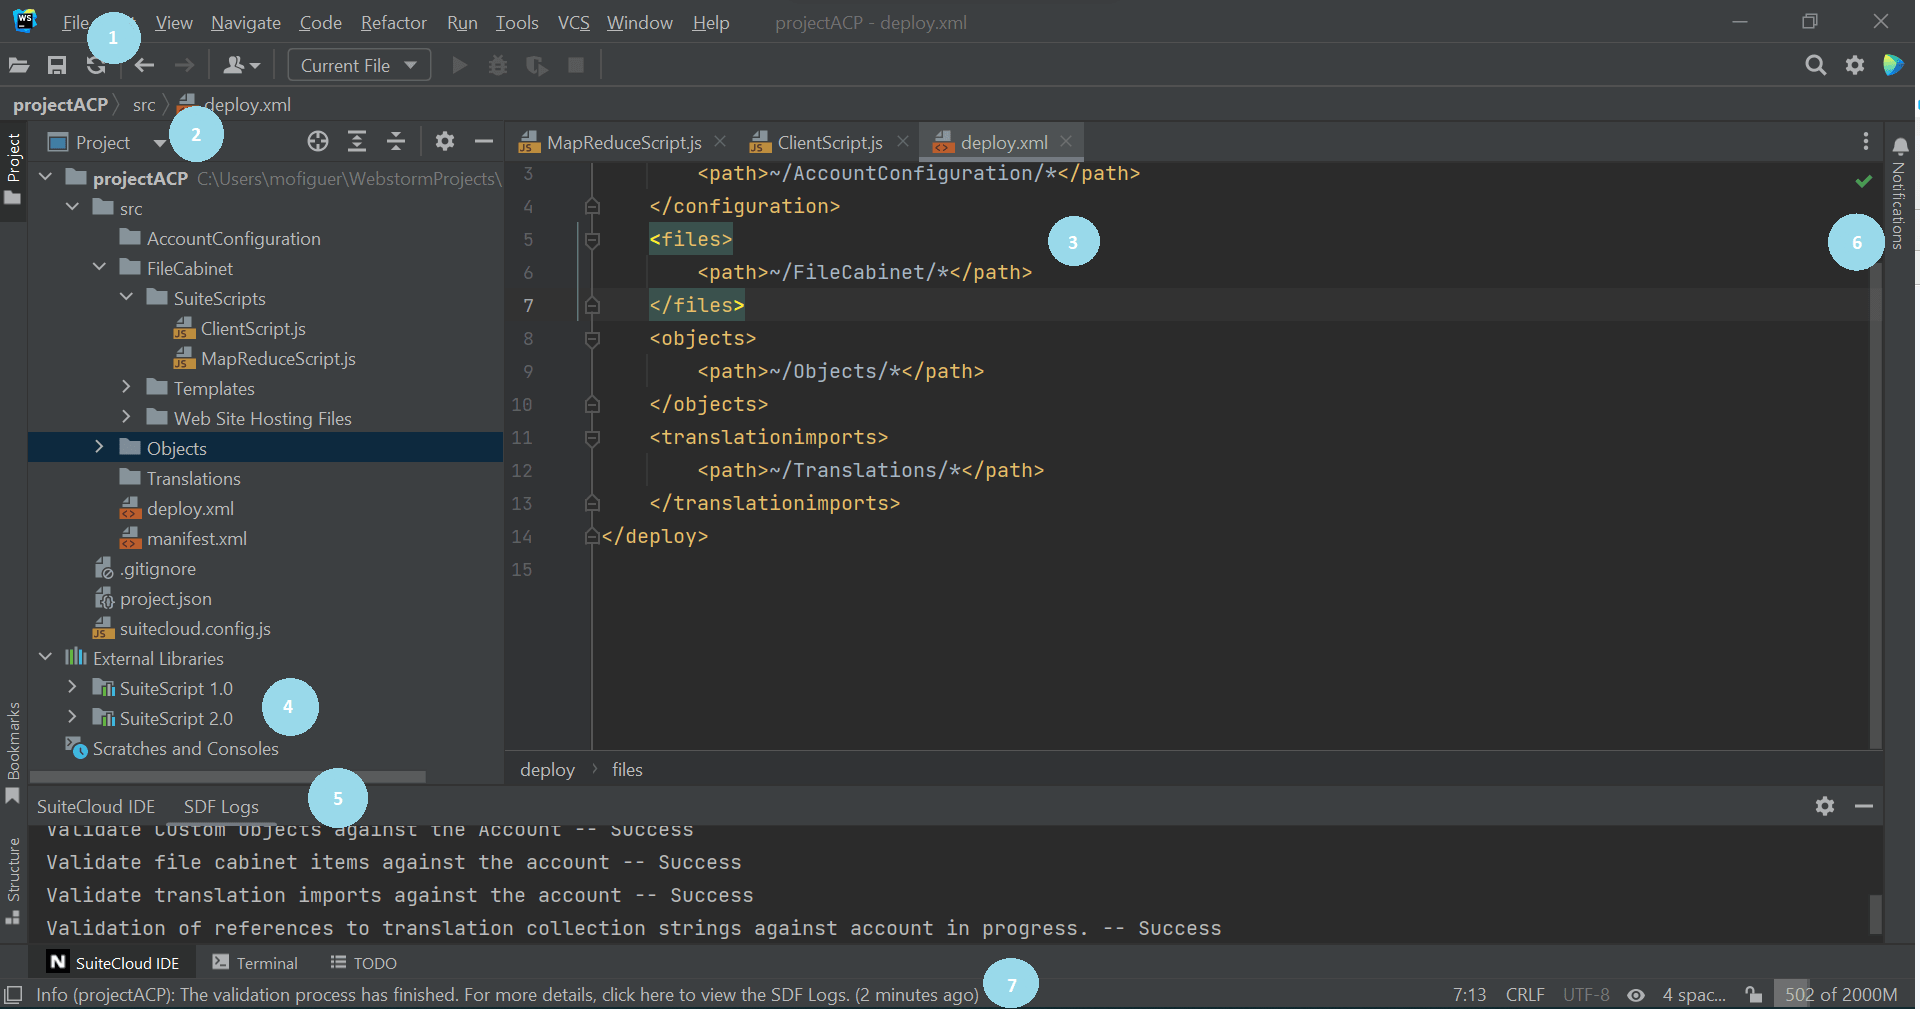
Task: Click the validation finished status message
Action: (x=507, y=995)
